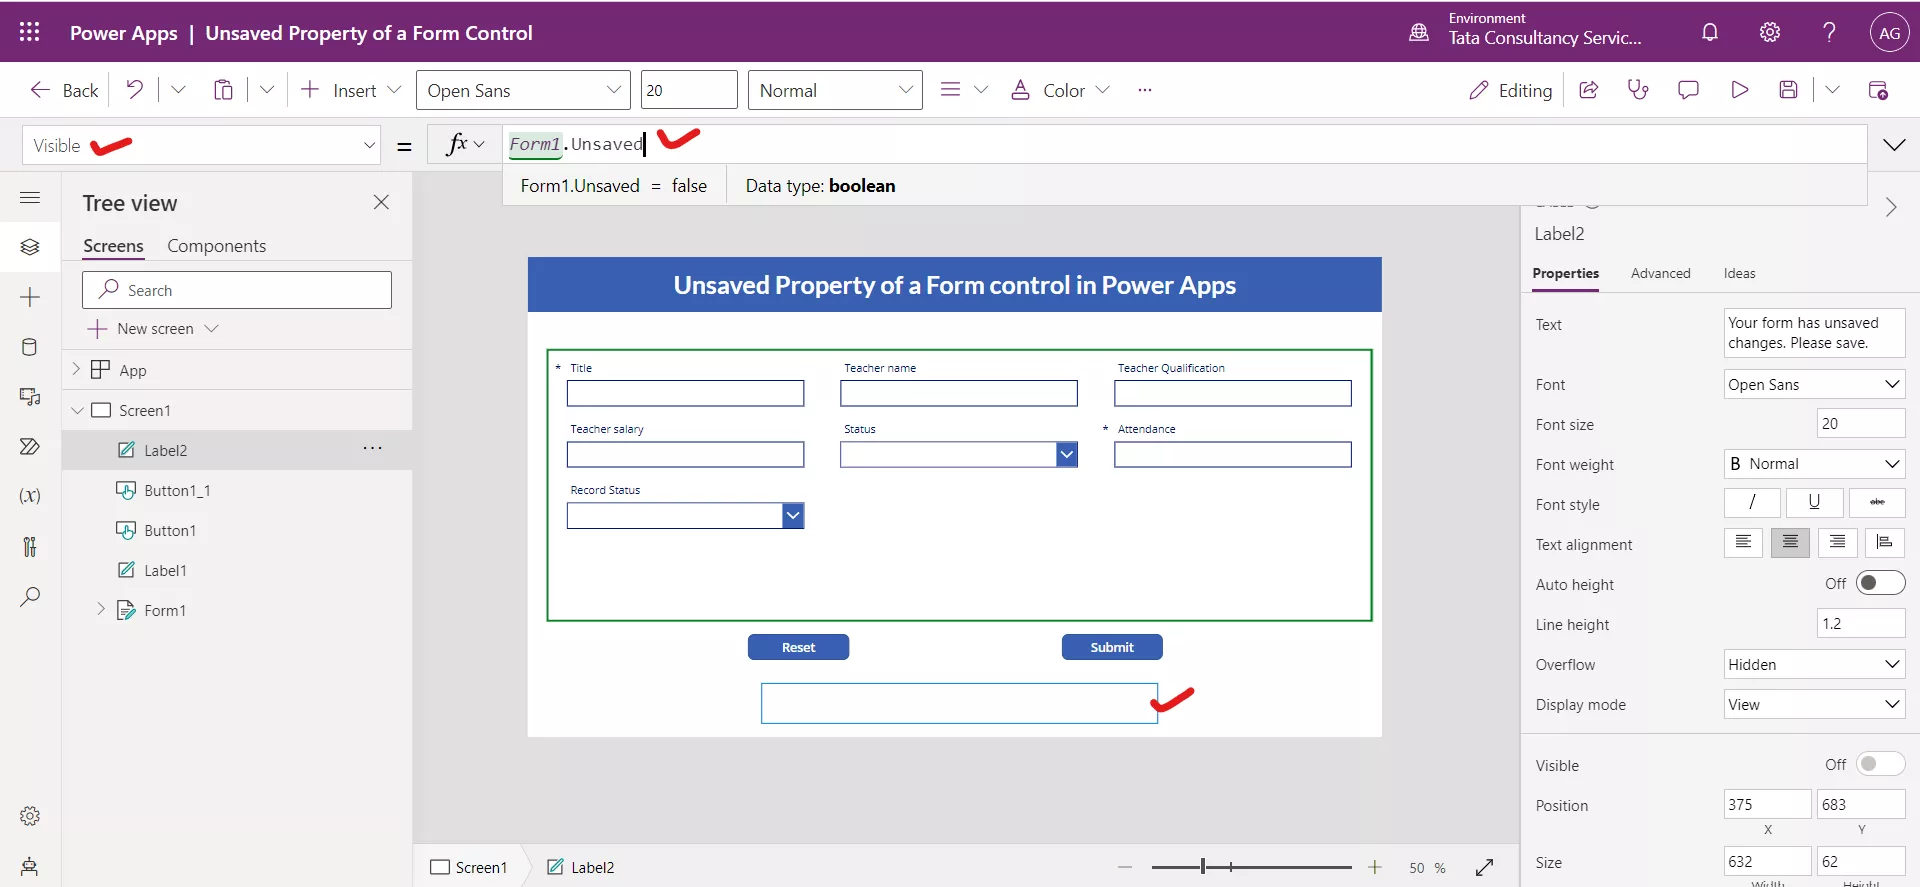Toggle Auto height switch

(x=1880, y=583)
